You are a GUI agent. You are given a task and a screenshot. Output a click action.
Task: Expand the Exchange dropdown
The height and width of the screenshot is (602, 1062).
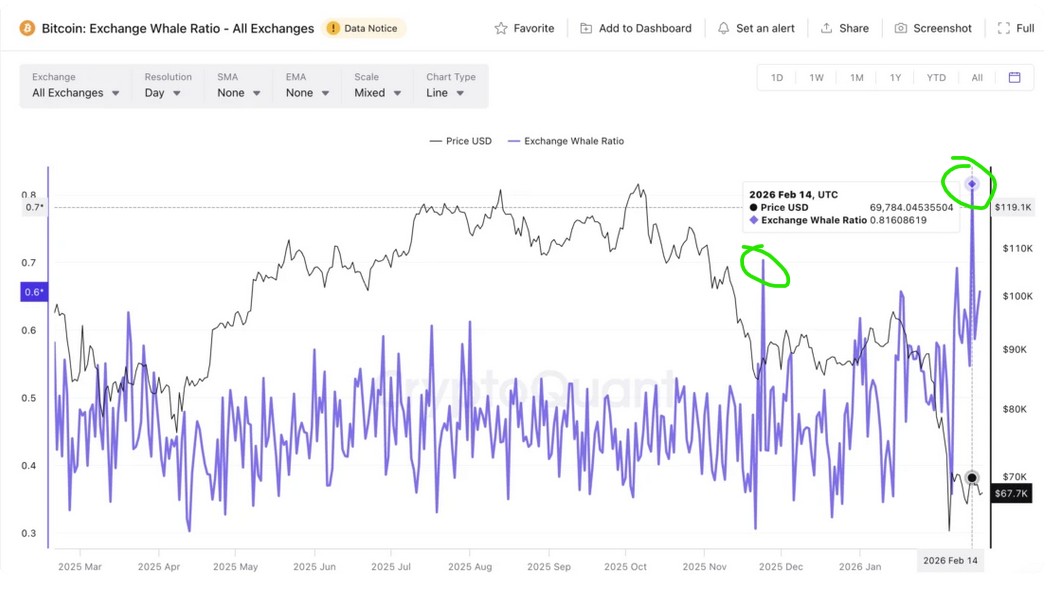pos(76,93)
